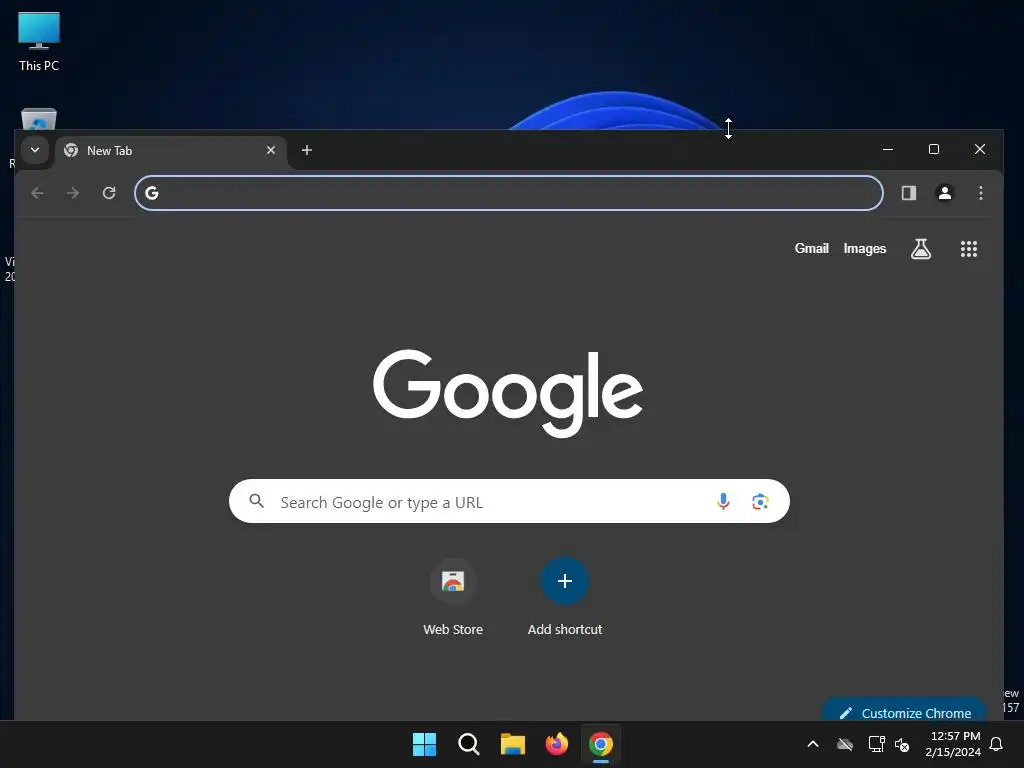The image size is (1024, 768).
Task: Open the Chrome side panel icon
Action: pyautogui.click(x=908, y=193)
